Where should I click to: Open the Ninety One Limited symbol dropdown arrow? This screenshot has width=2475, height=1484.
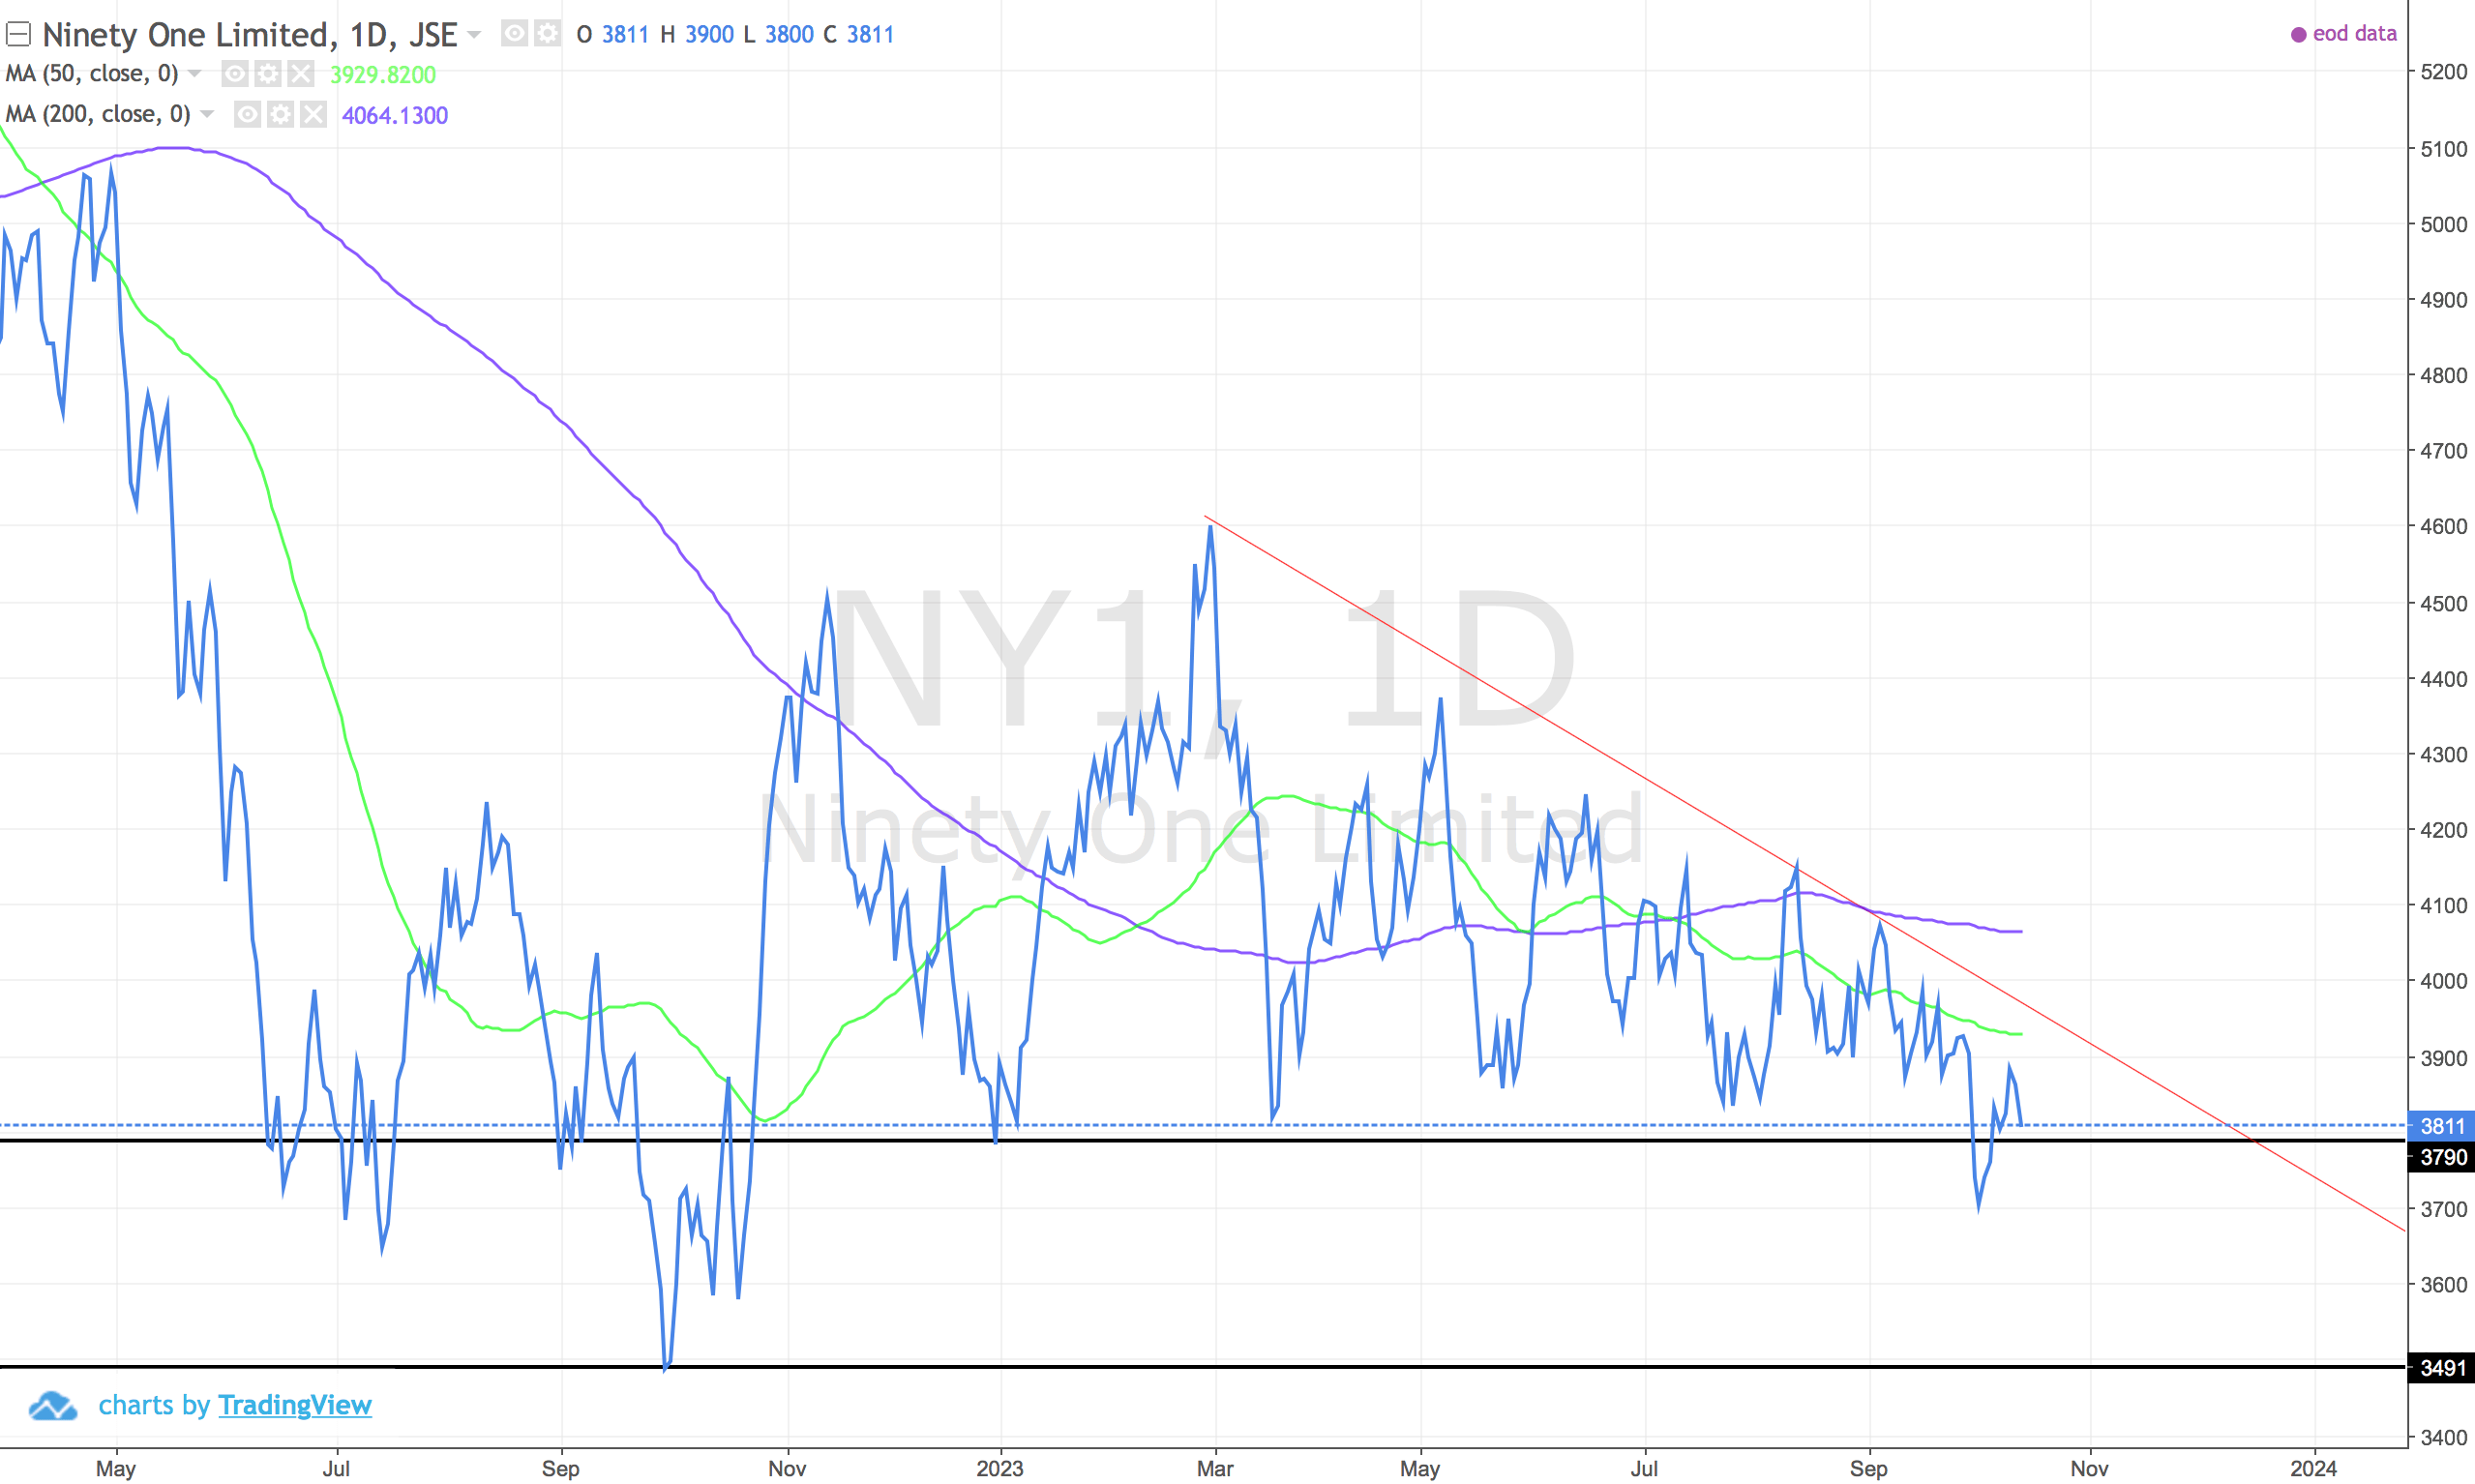pos(475,35)
